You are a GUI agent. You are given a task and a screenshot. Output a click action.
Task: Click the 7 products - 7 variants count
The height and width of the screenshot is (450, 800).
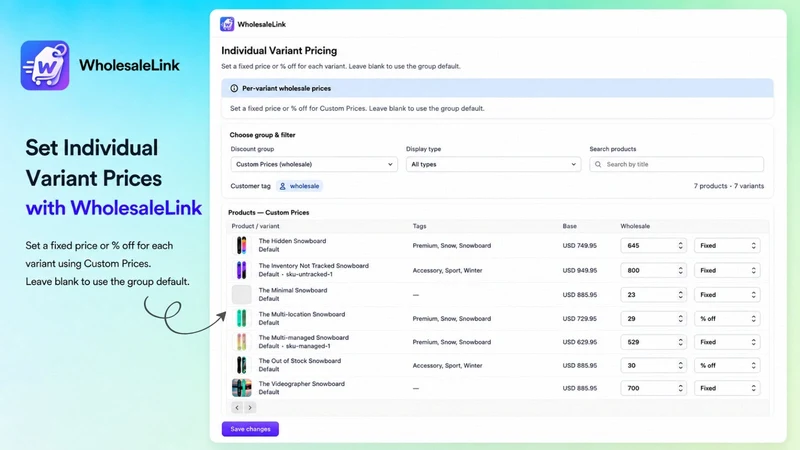[x=729, y=186]
